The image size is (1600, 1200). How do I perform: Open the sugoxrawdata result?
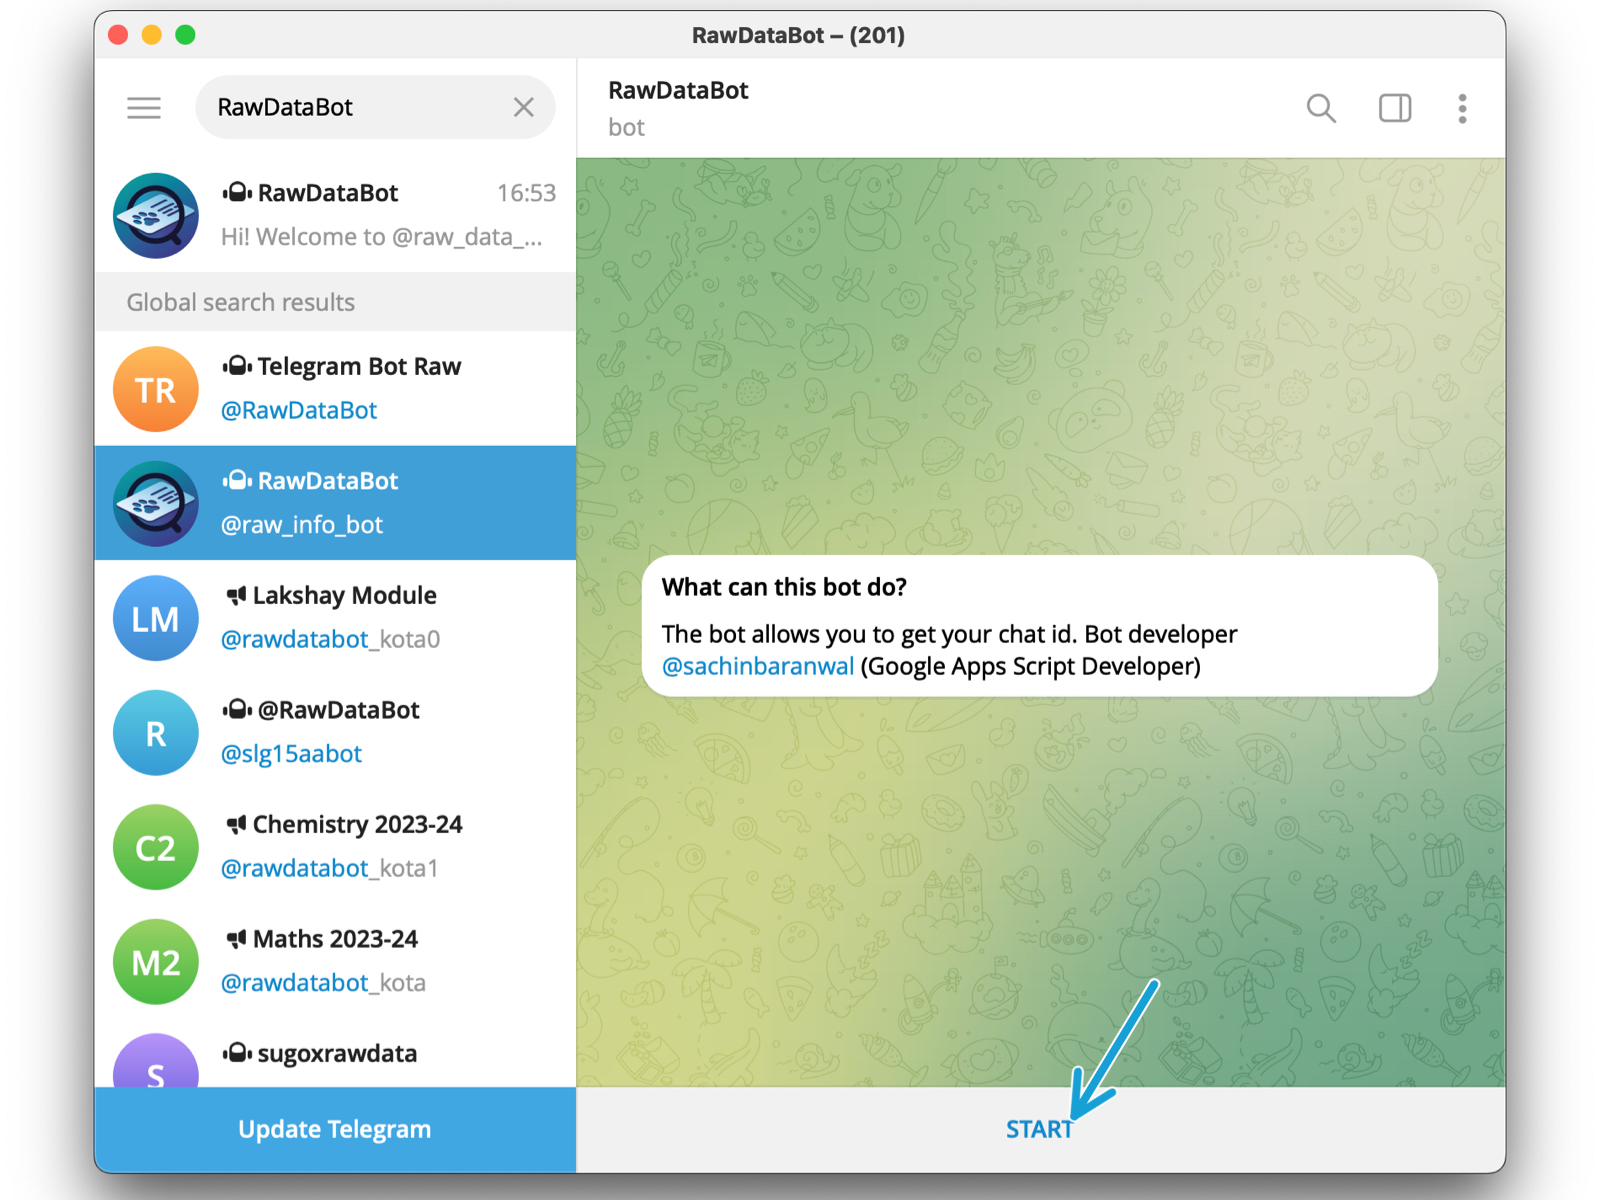click(x=335, y=1053)
